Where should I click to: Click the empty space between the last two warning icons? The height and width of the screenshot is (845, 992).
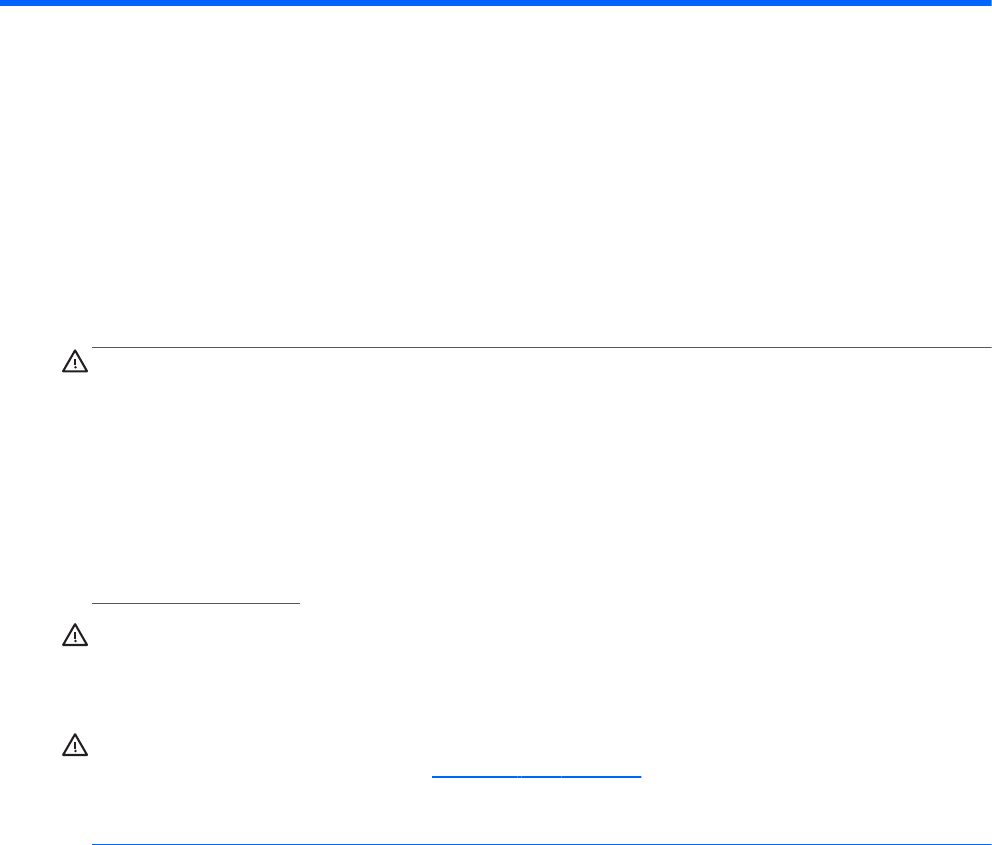tap(75, 692)
